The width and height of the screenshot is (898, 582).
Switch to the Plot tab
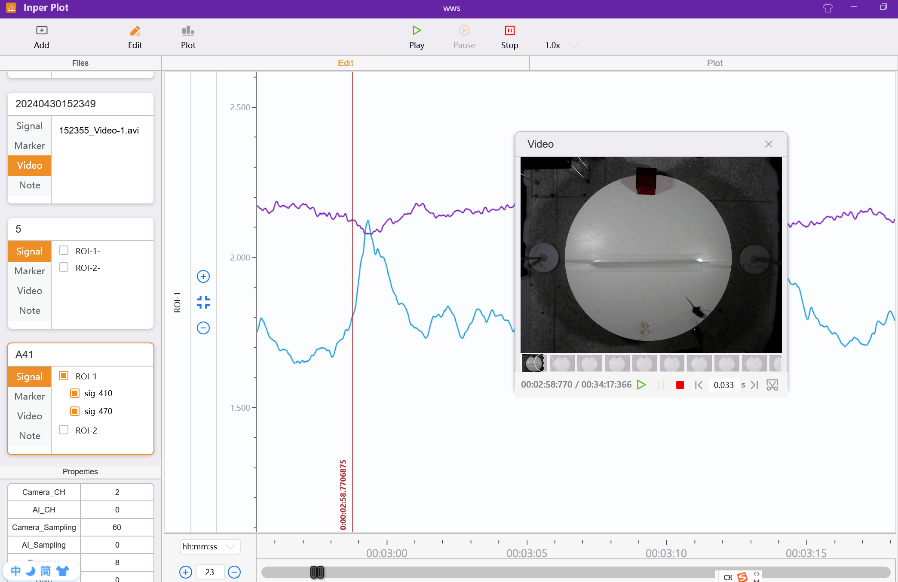pos(714,63)
